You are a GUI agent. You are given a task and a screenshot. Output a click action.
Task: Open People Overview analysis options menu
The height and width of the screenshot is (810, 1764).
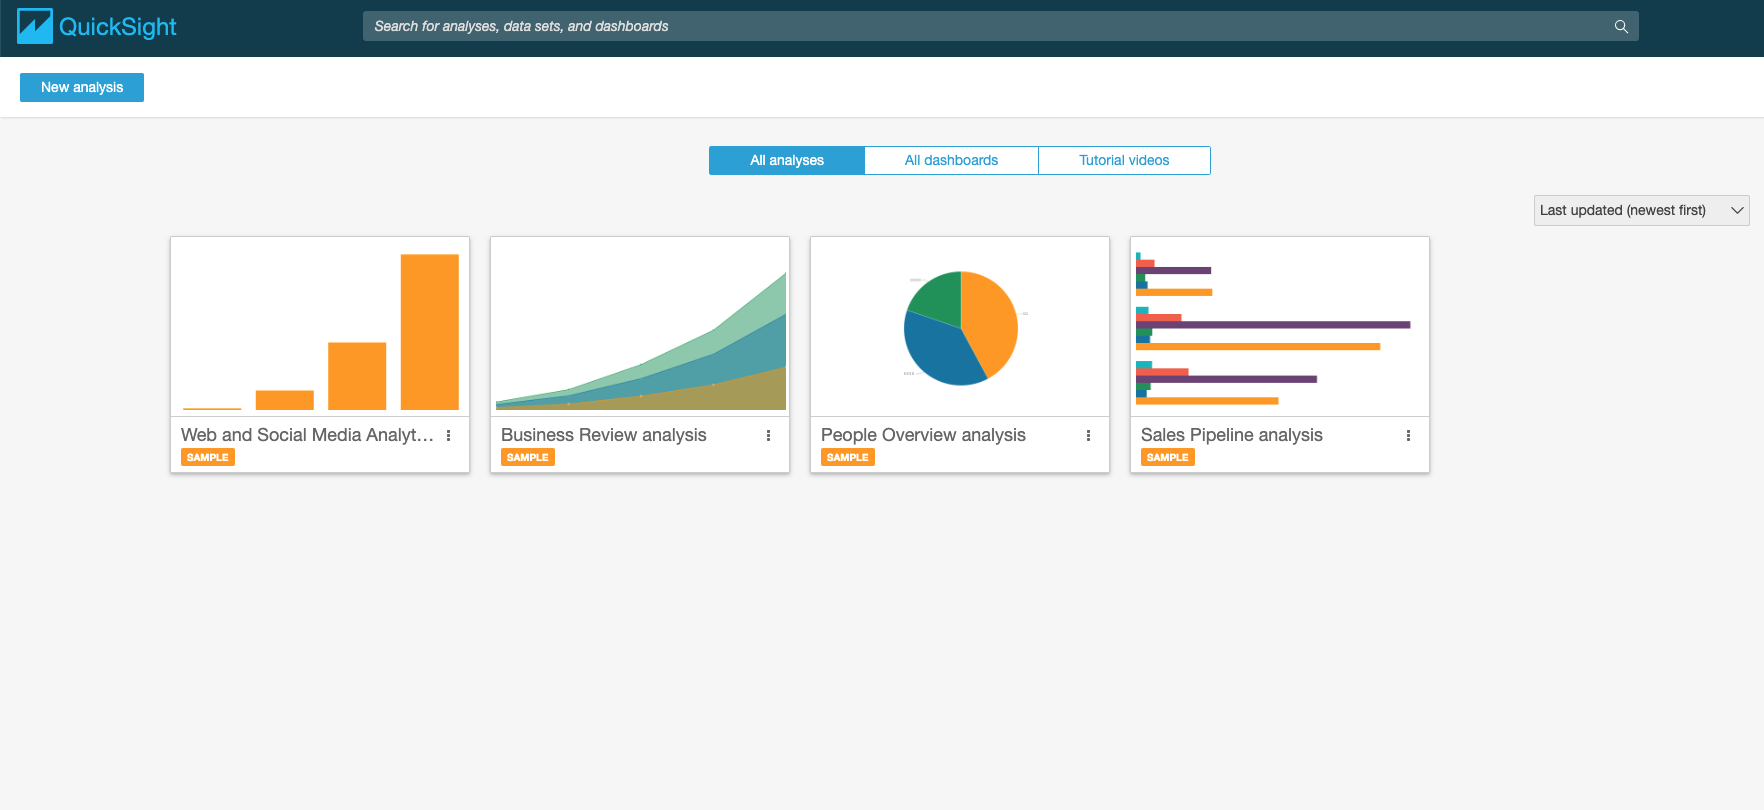click(1088, 436)
